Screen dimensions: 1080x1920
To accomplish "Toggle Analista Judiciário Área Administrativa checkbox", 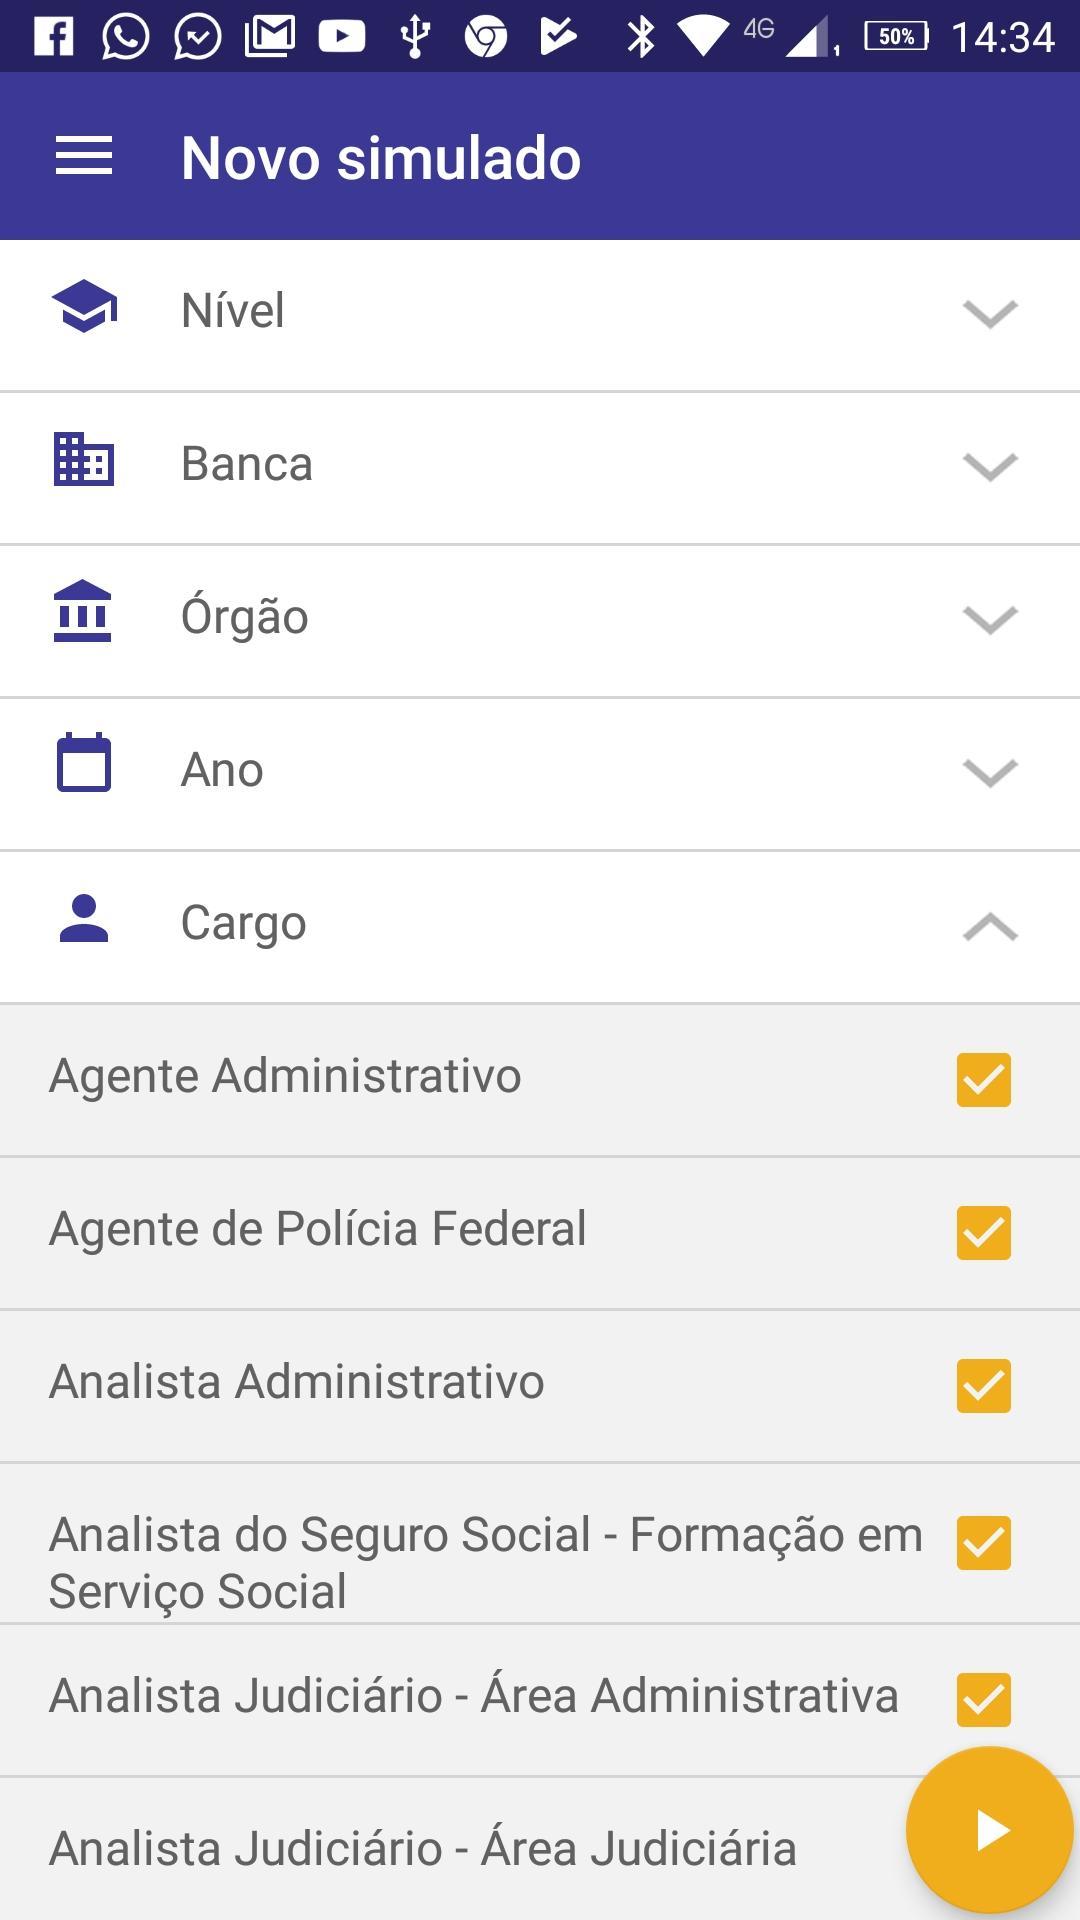I will [984, 1700].
